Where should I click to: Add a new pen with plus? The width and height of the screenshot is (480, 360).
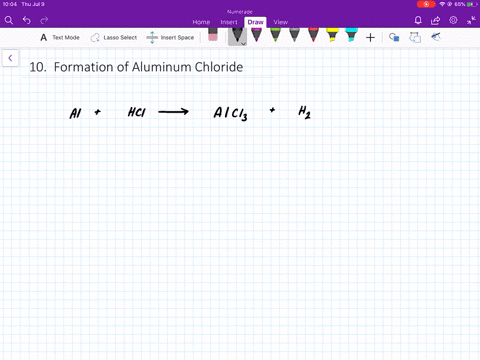pyautogui.click(x=370, y=38)
